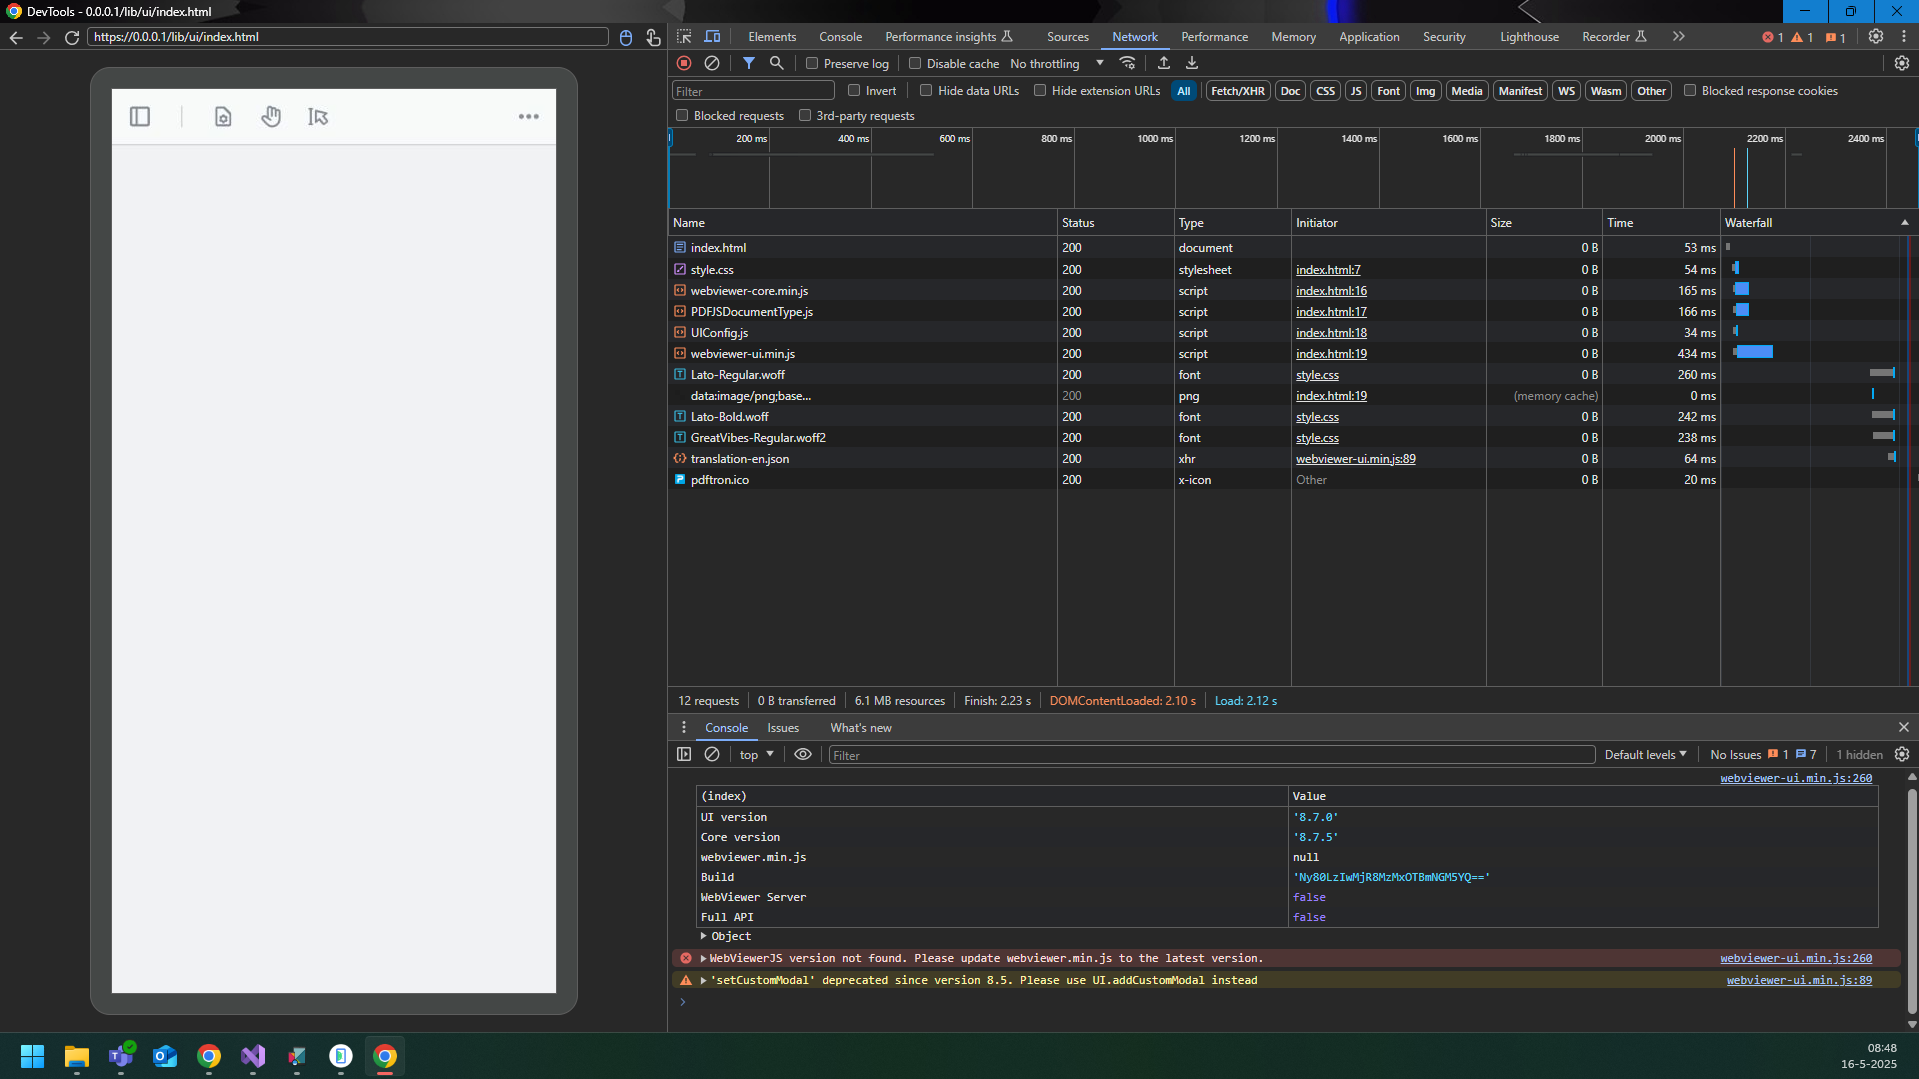Screen dimensions: 1919x1079
Task: Open DevTools customize kebab menu
Action: click(1904, 36)
